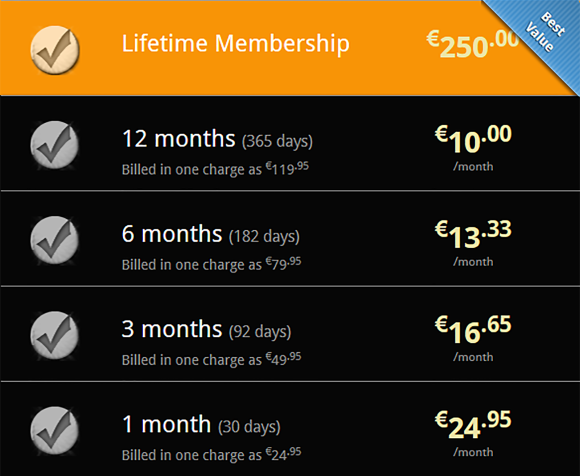Click the €24.95 per month price
The image size is (580, 476).
click(473, 424)
